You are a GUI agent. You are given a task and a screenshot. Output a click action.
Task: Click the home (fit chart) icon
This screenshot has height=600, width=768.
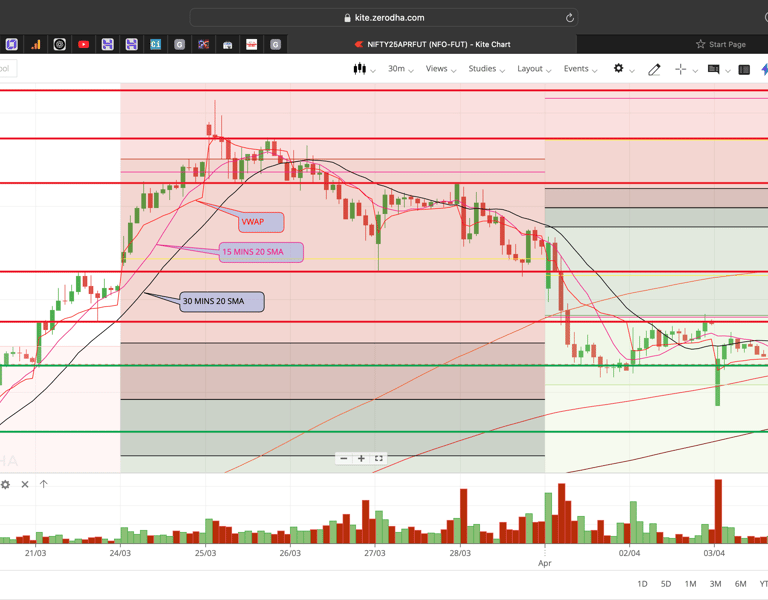(x=379, y=458)
